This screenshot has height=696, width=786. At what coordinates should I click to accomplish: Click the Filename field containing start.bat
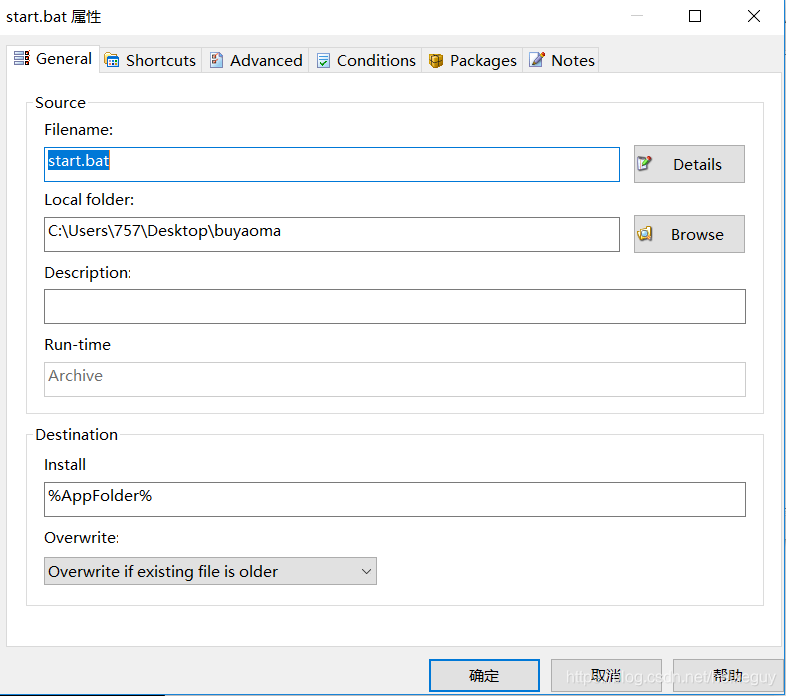pos(332,164)
